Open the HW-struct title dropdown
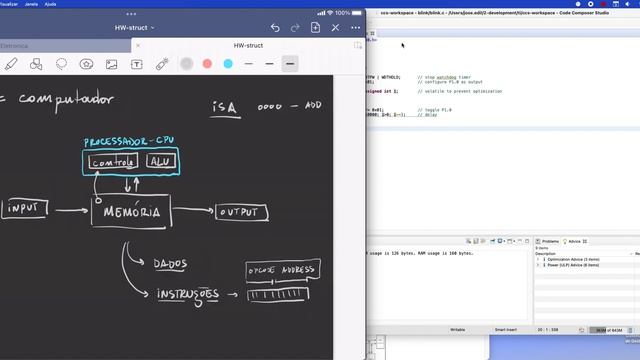 pos(134,27)
